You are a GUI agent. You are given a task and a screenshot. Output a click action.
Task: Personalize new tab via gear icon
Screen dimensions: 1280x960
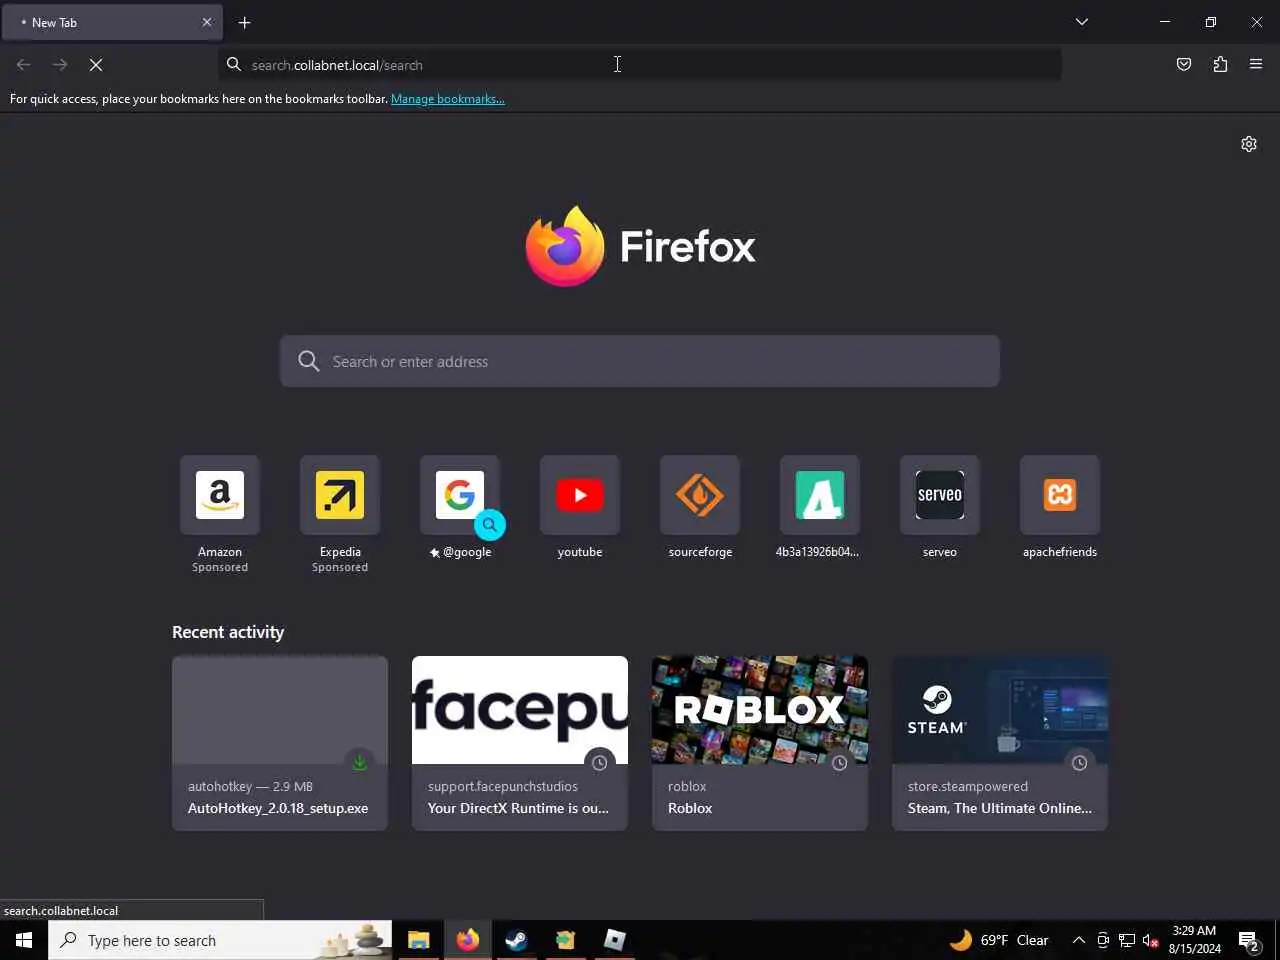[x=1249, y=144]
